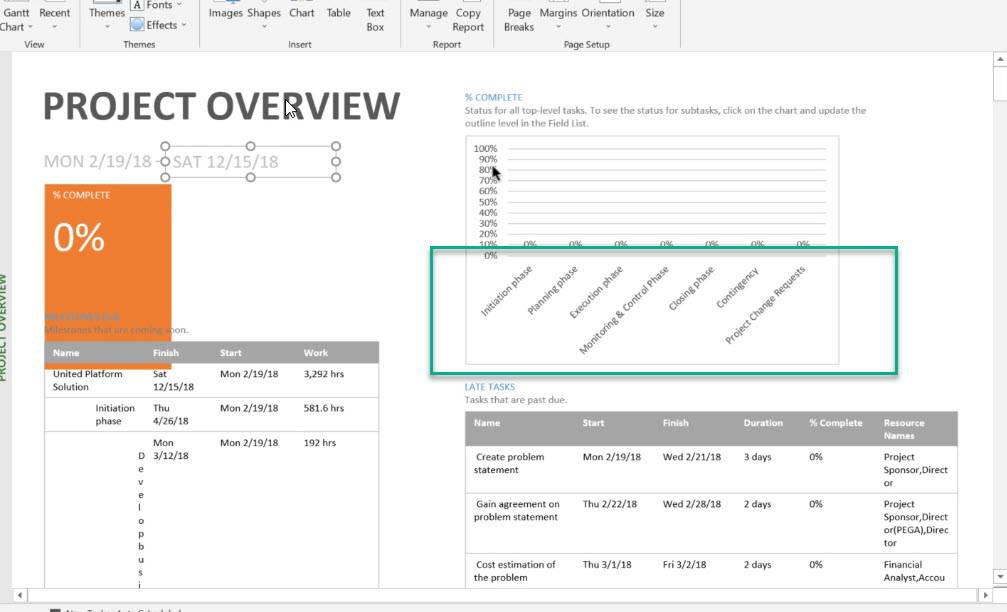
Task: Click the Finish header in milestones table
Action: (166, 353)
